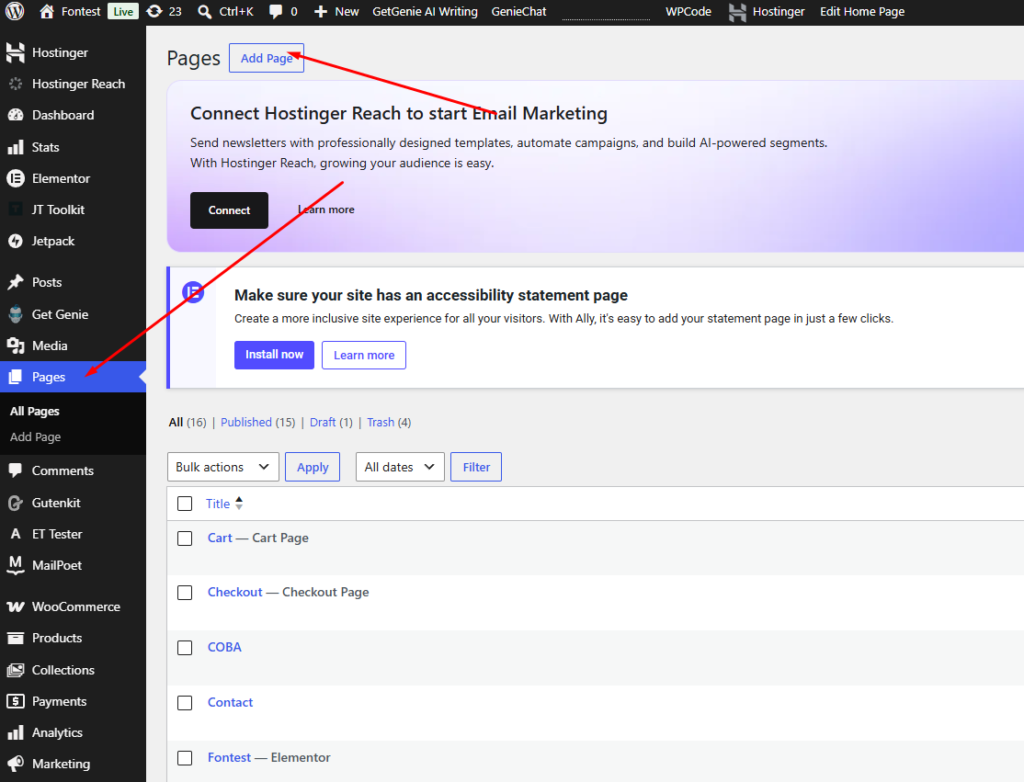Click Learn more in Hostinger Reach banner
Screen dimensions: 1024x782
tap(326, 210)
